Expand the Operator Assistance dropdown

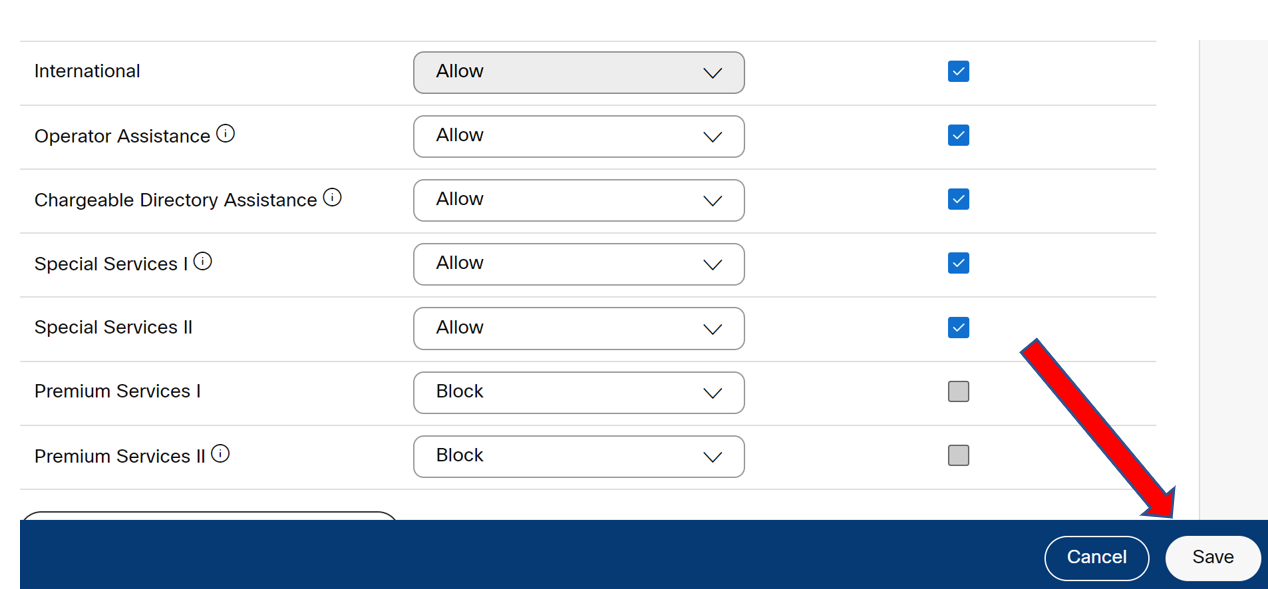click(579, 136)
